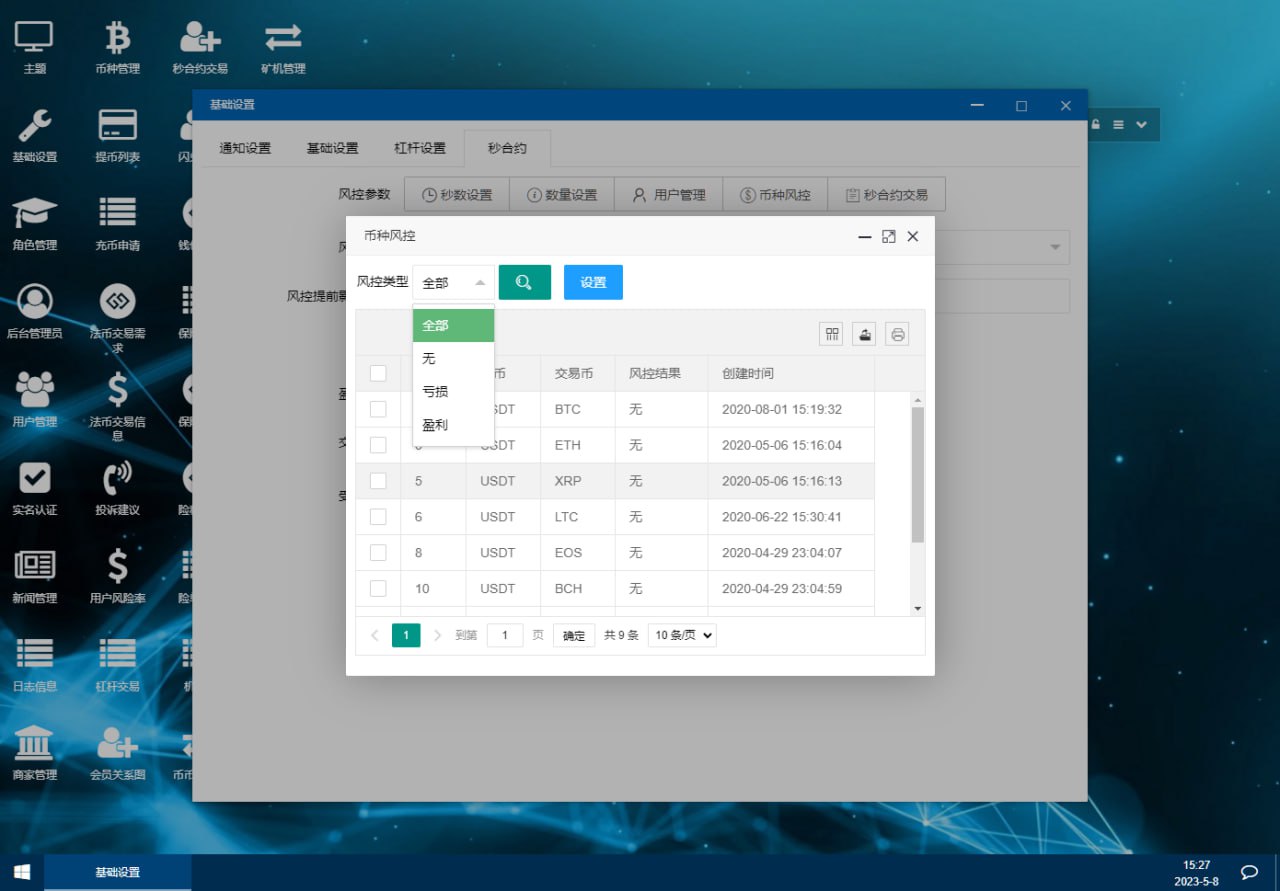Open the 日志信息 desktop icon

point(34,664)
